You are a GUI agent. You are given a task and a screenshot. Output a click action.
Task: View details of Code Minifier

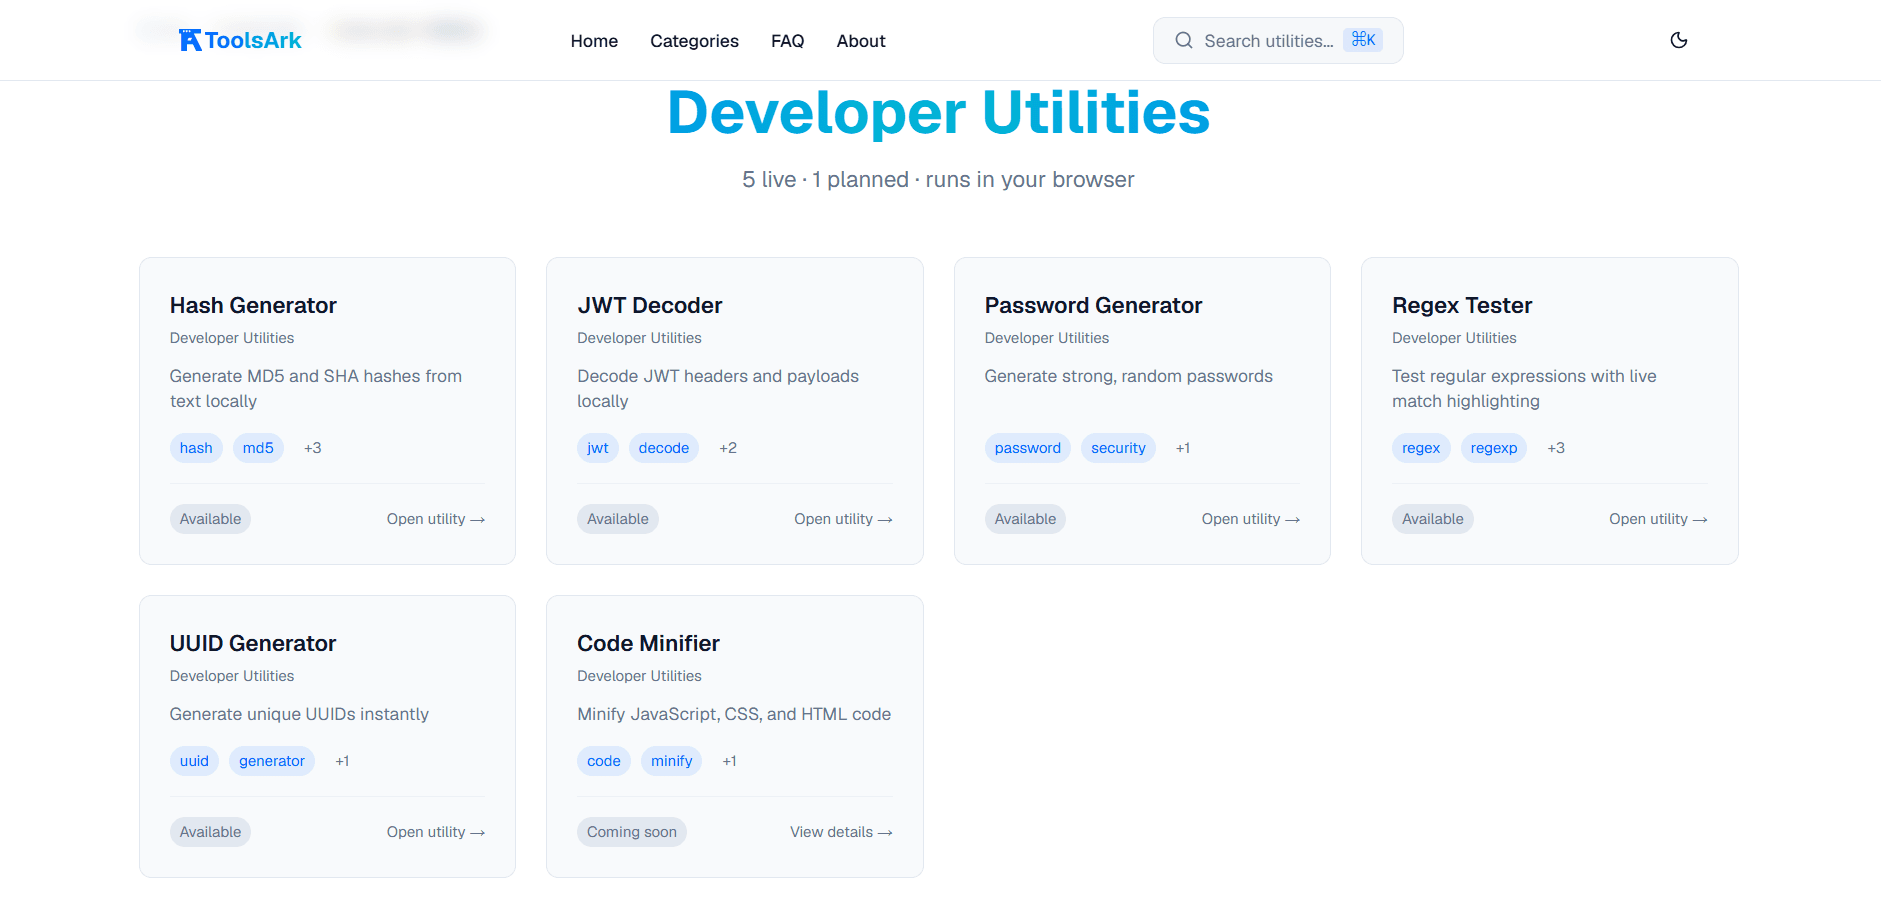[x=841, y=832]
